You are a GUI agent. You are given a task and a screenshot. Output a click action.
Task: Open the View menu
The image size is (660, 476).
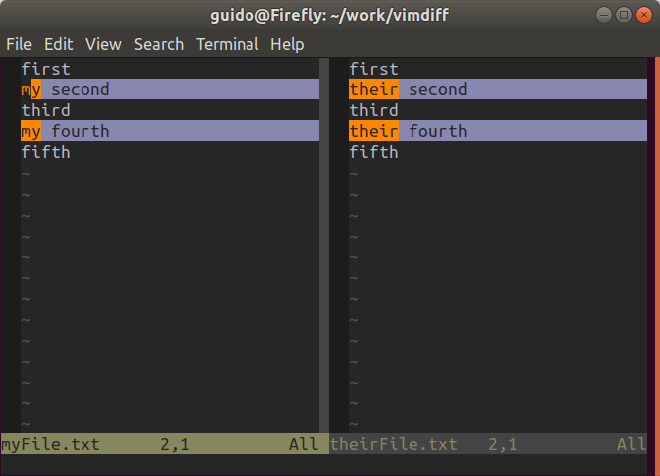[103, 44]
